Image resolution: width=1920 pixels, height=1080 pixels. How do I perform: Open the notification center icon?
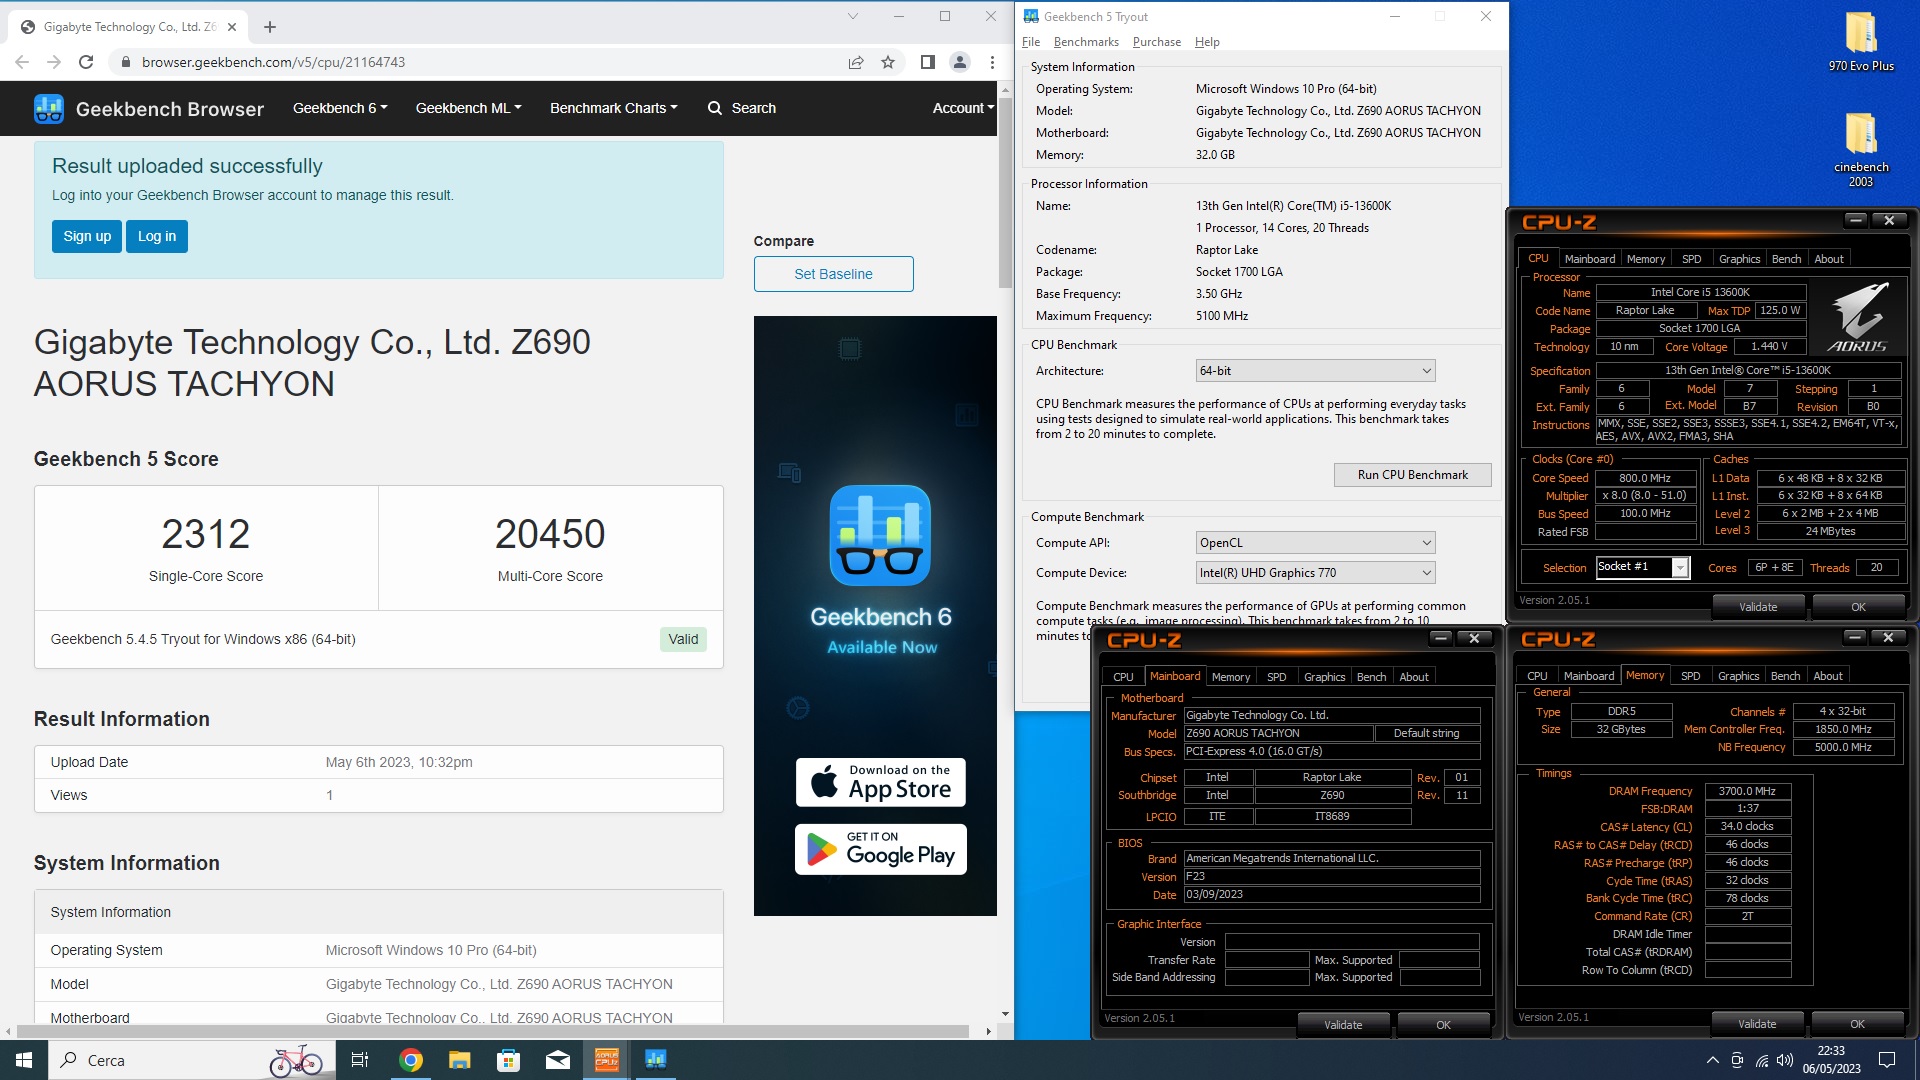1887,1060
